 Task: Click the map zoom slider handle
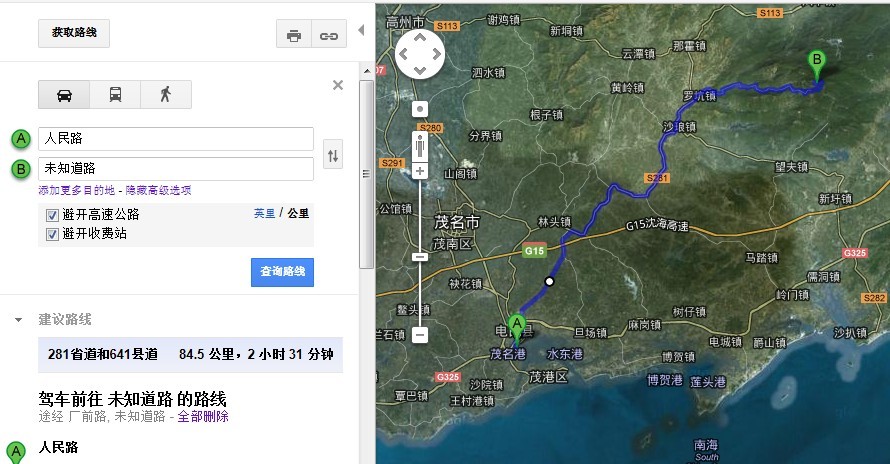coord(420,256)
